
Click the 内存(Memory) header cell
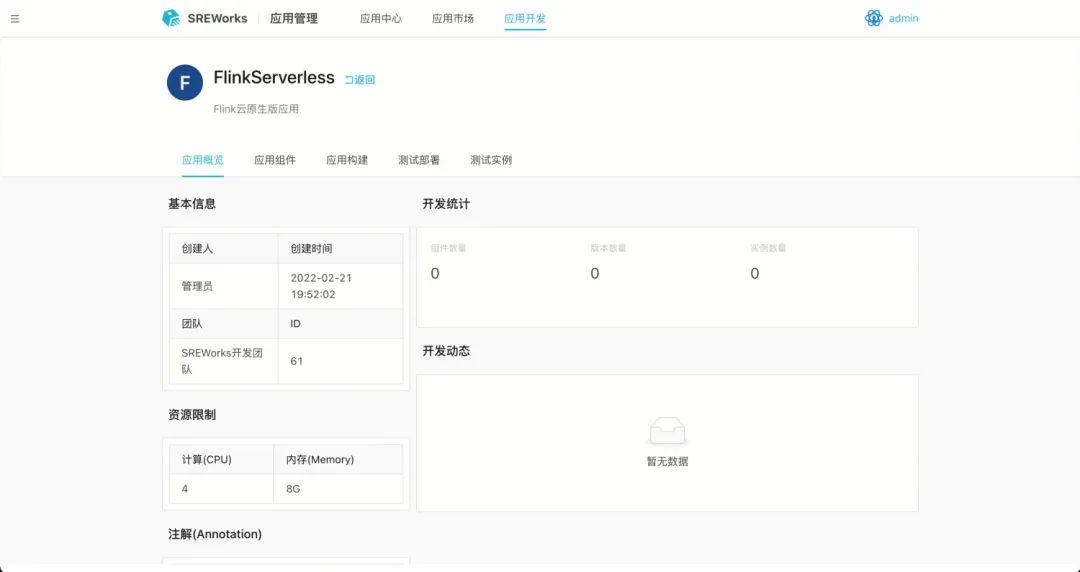tap(338, 460)
